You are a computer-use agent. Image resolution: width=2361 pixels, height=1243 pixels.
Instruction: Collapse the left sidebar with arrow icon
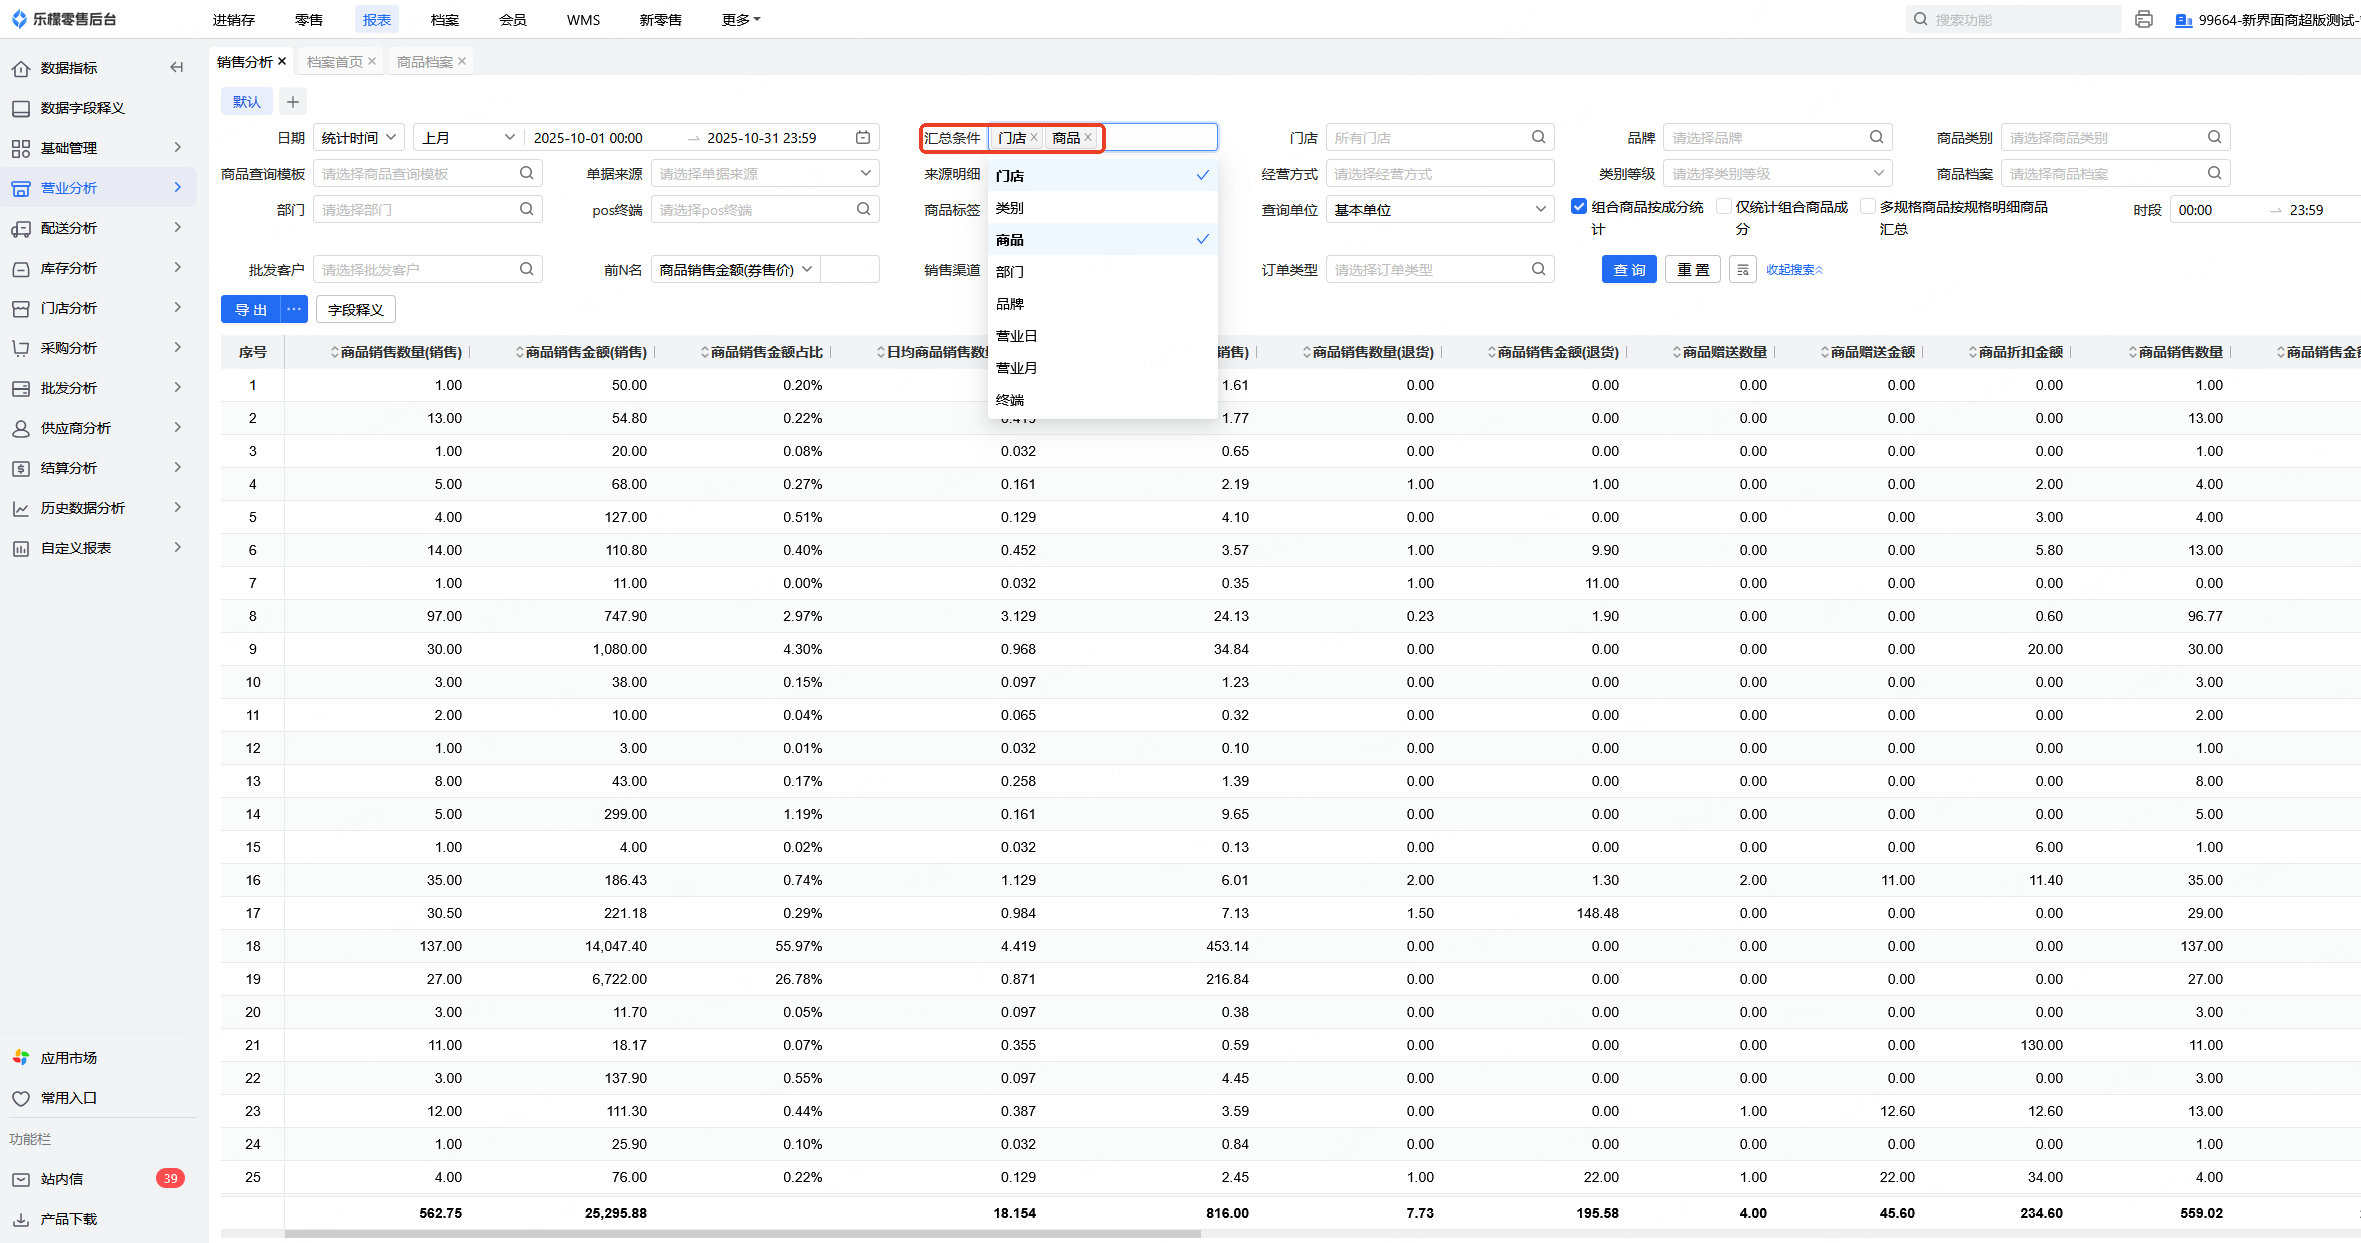click(x=177, y=67)
